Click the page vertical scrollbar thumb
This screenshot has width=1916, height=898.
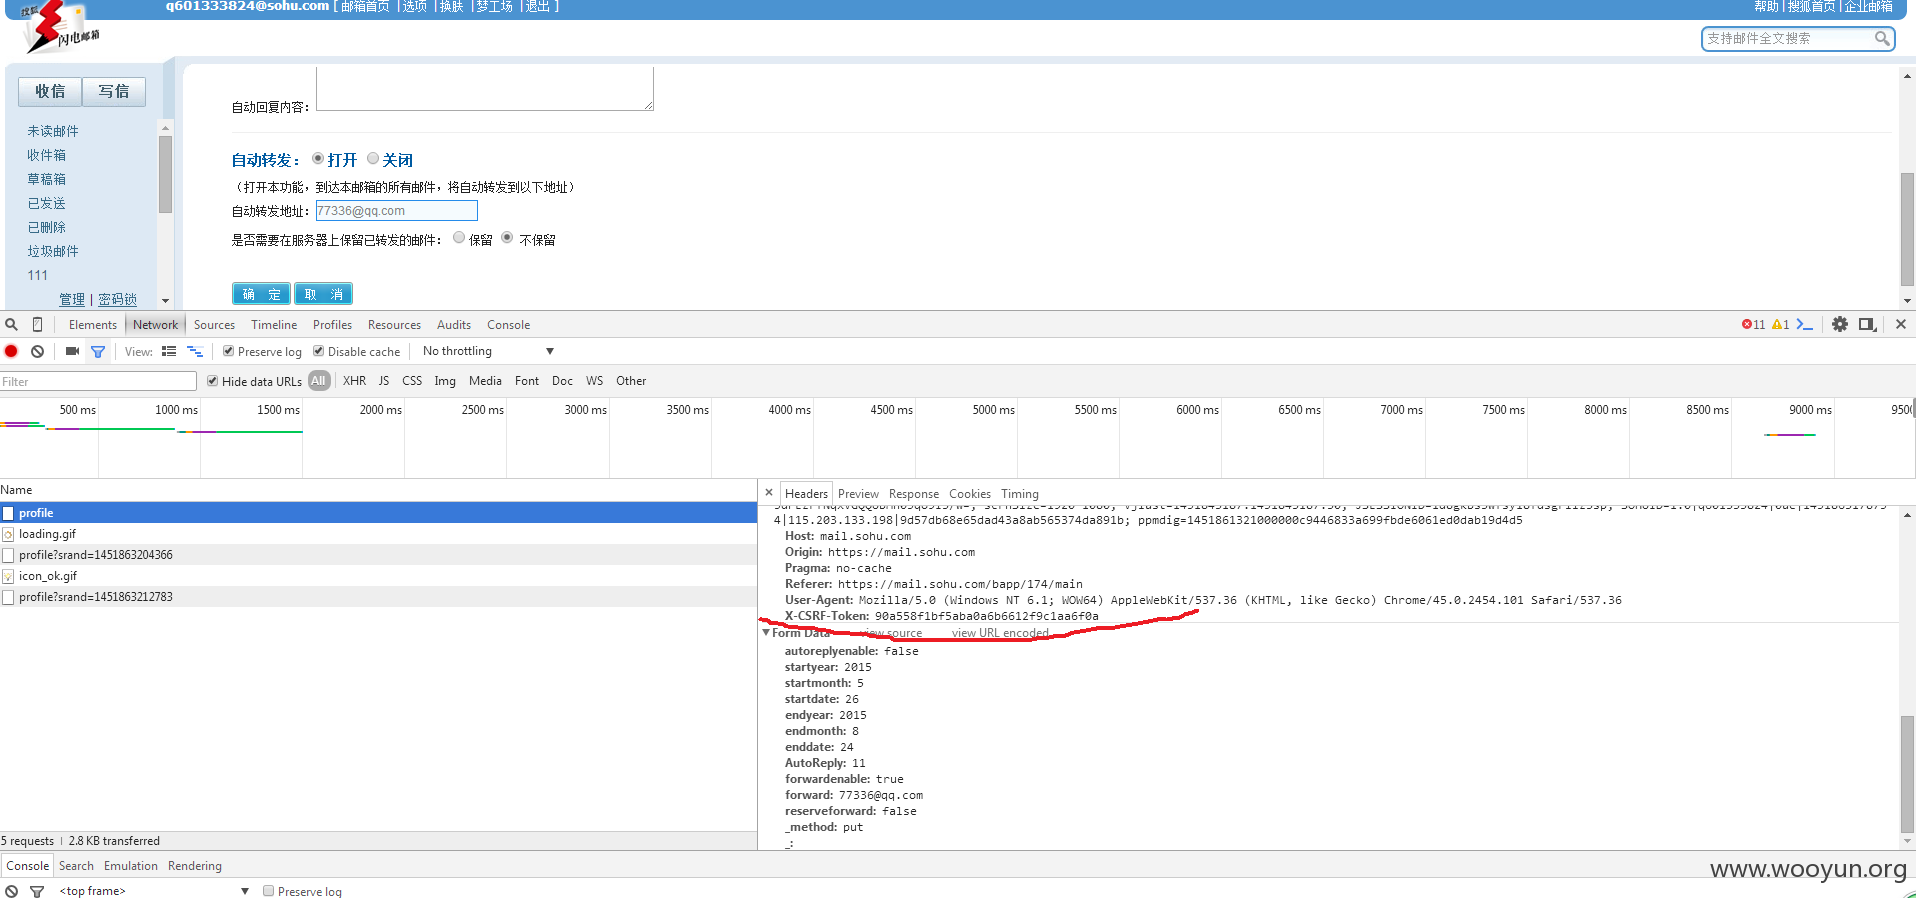[1907, 230]
